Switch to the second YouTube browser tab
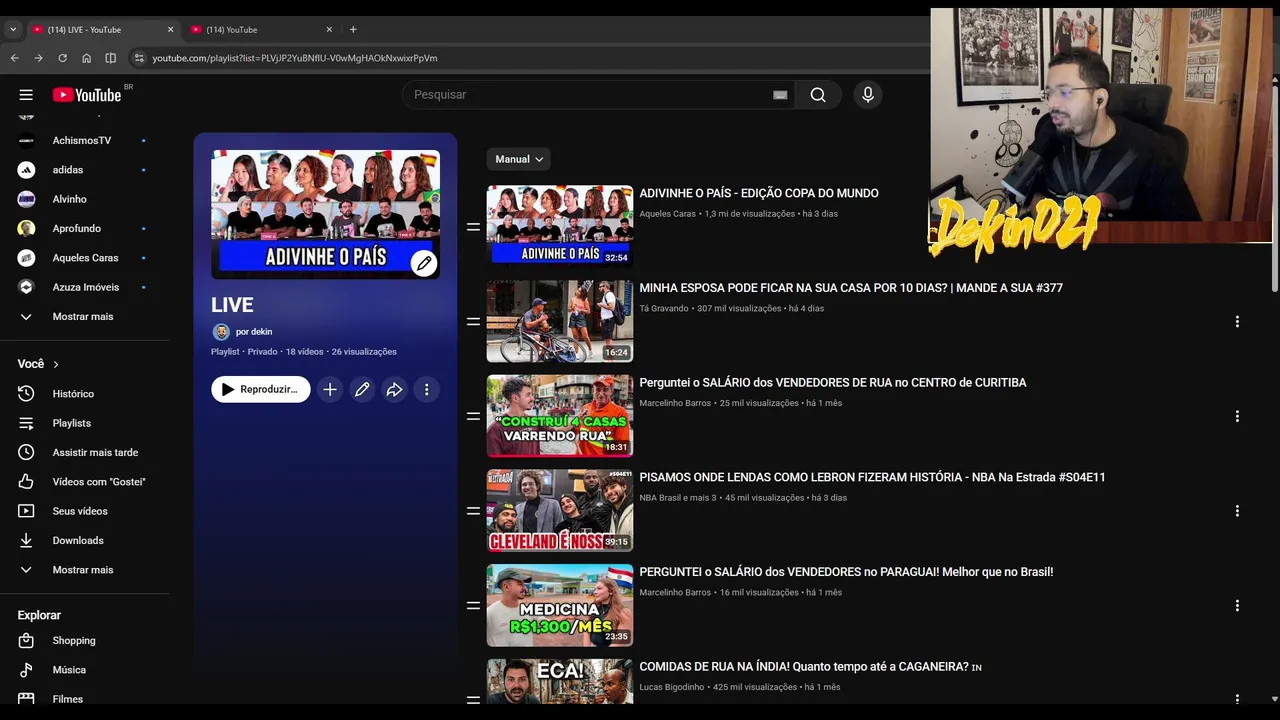1280x720 pixels. point(260,30)
